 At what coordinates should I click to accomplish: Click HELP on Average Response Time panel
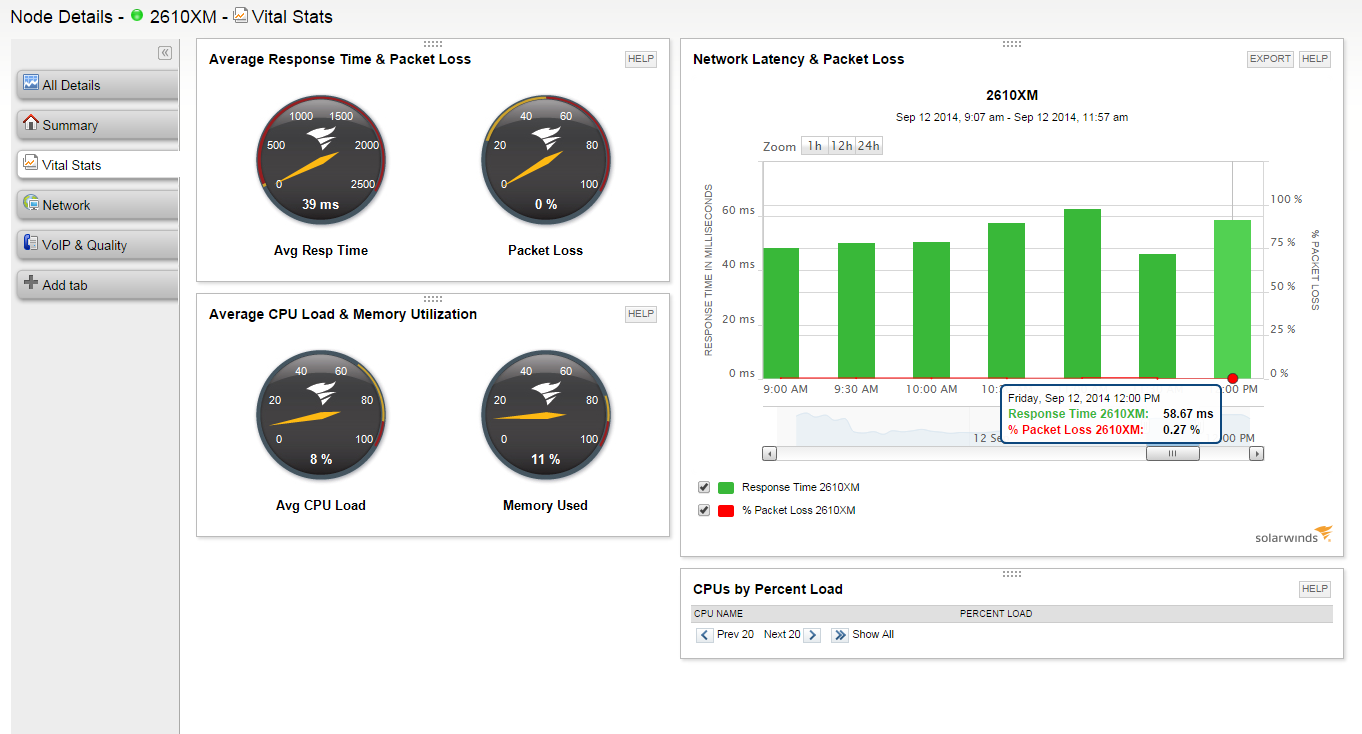(641, 59)
